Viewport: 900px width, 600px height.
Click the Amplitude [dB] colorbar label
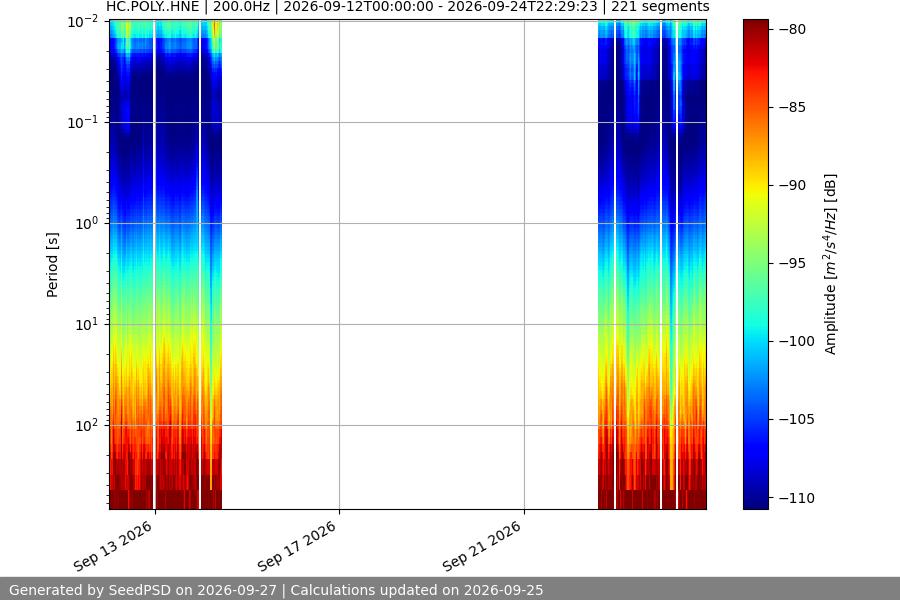tap(831, 264)
